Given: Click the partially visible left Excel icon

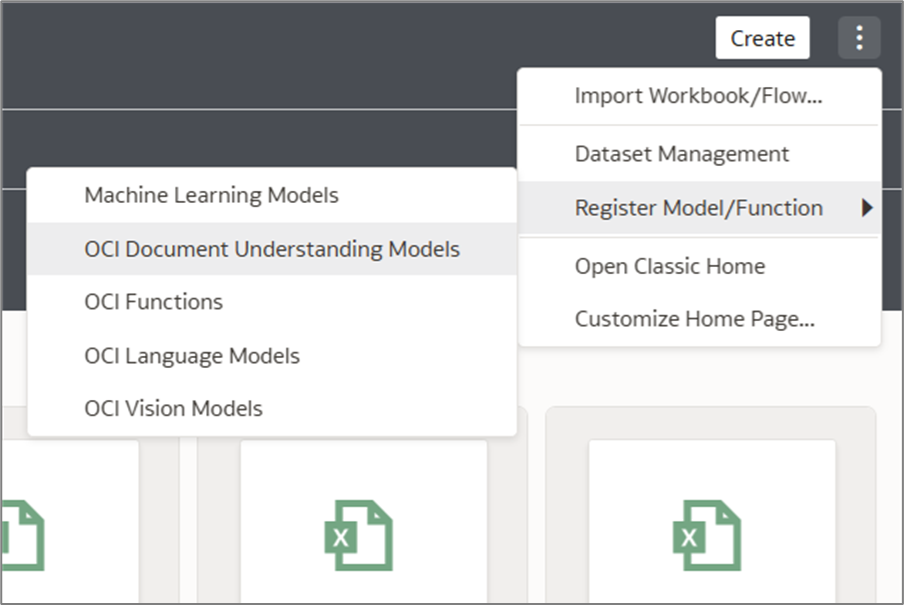Looking at the screenshot, I should [x=22, y=537].
